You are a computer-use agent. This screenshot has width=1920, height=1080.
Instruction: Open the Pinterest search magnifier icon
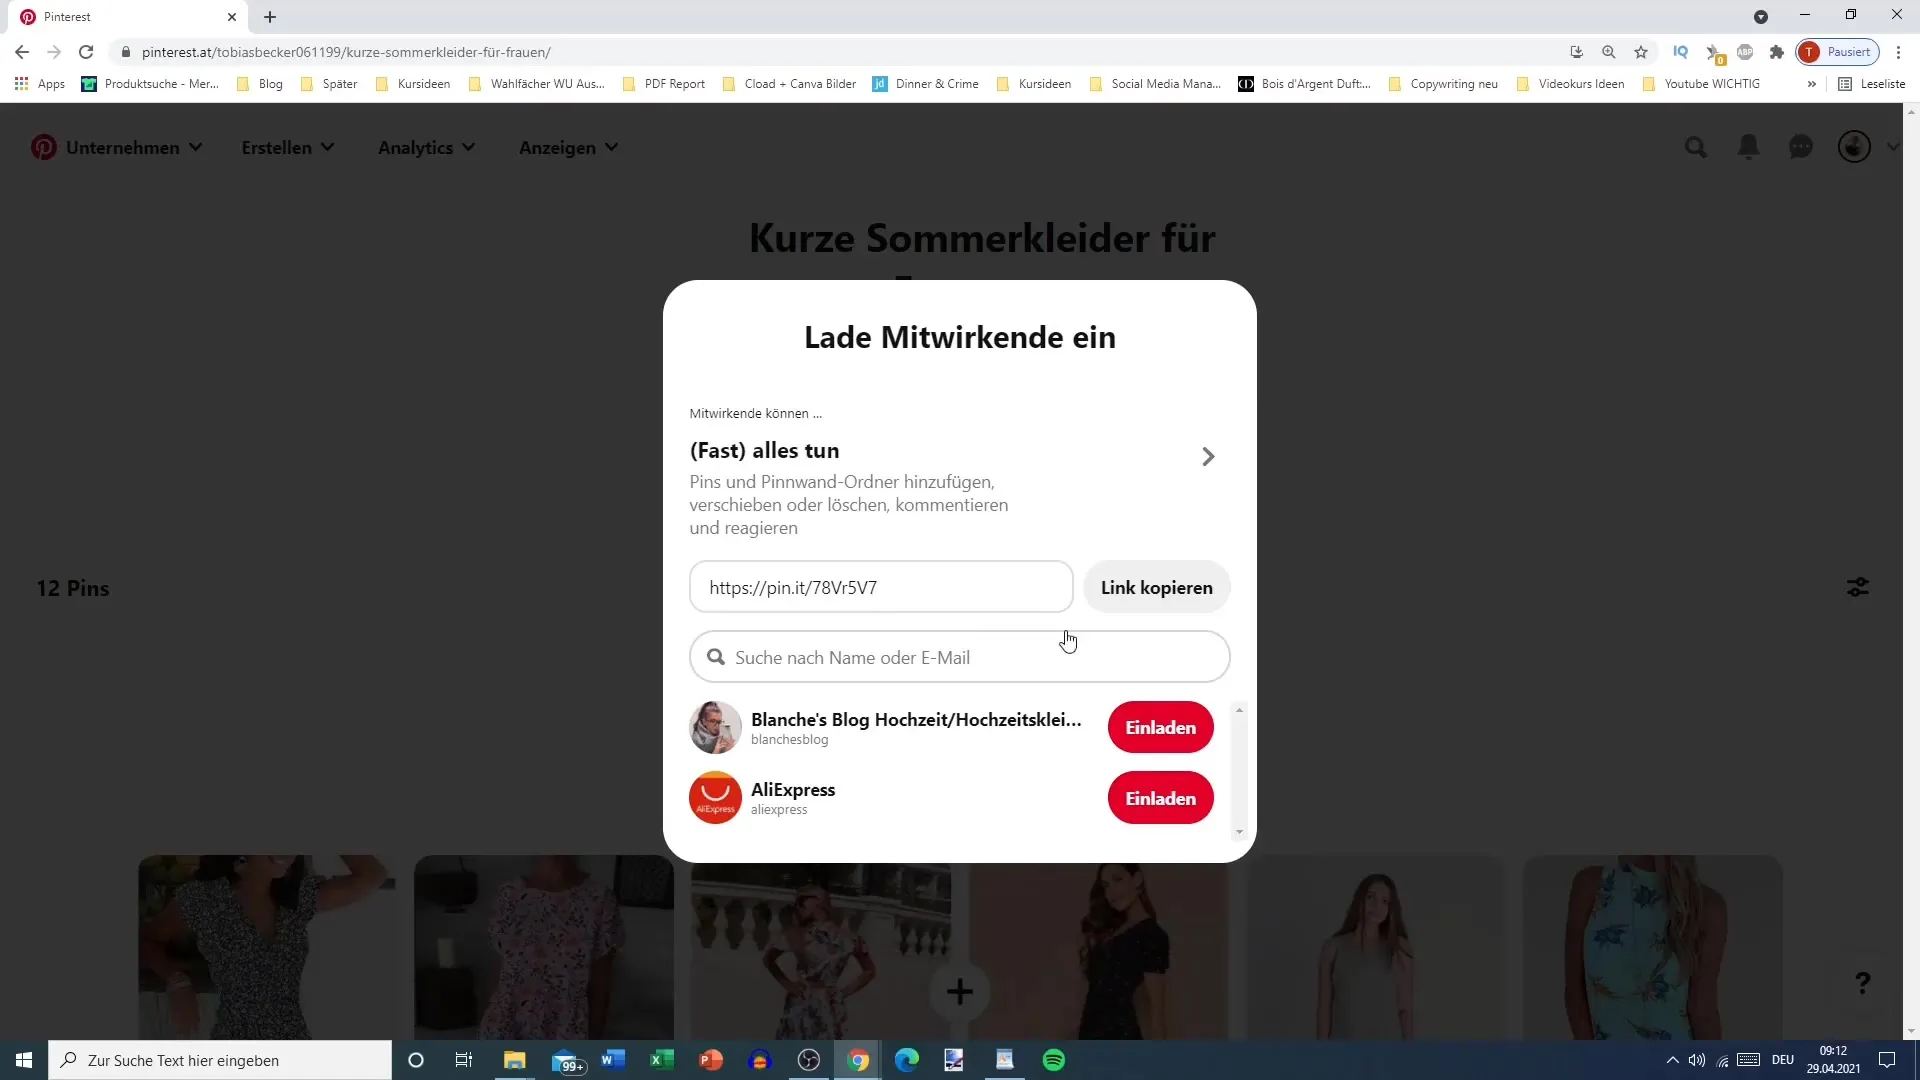[1695, 147]
